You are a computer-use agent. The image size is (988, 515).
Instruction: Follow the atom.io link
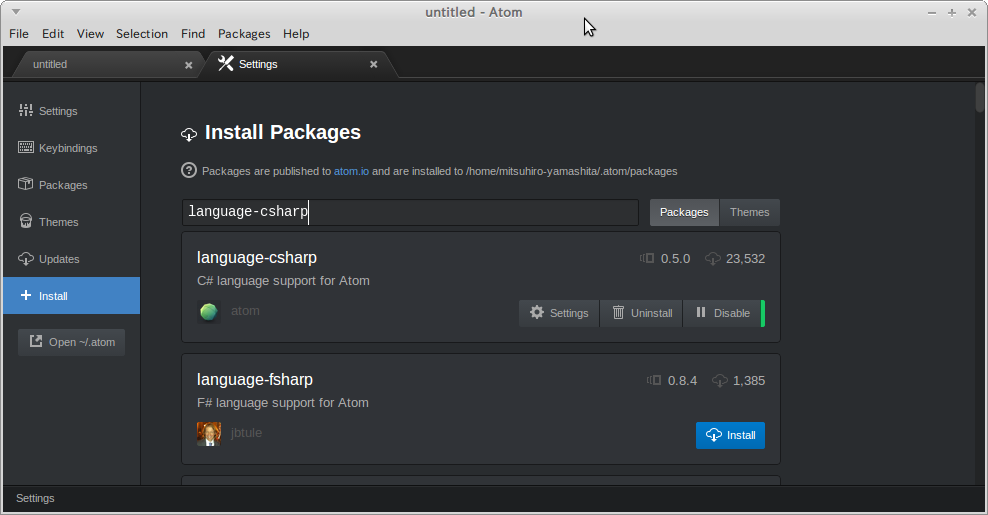(351, 171)
